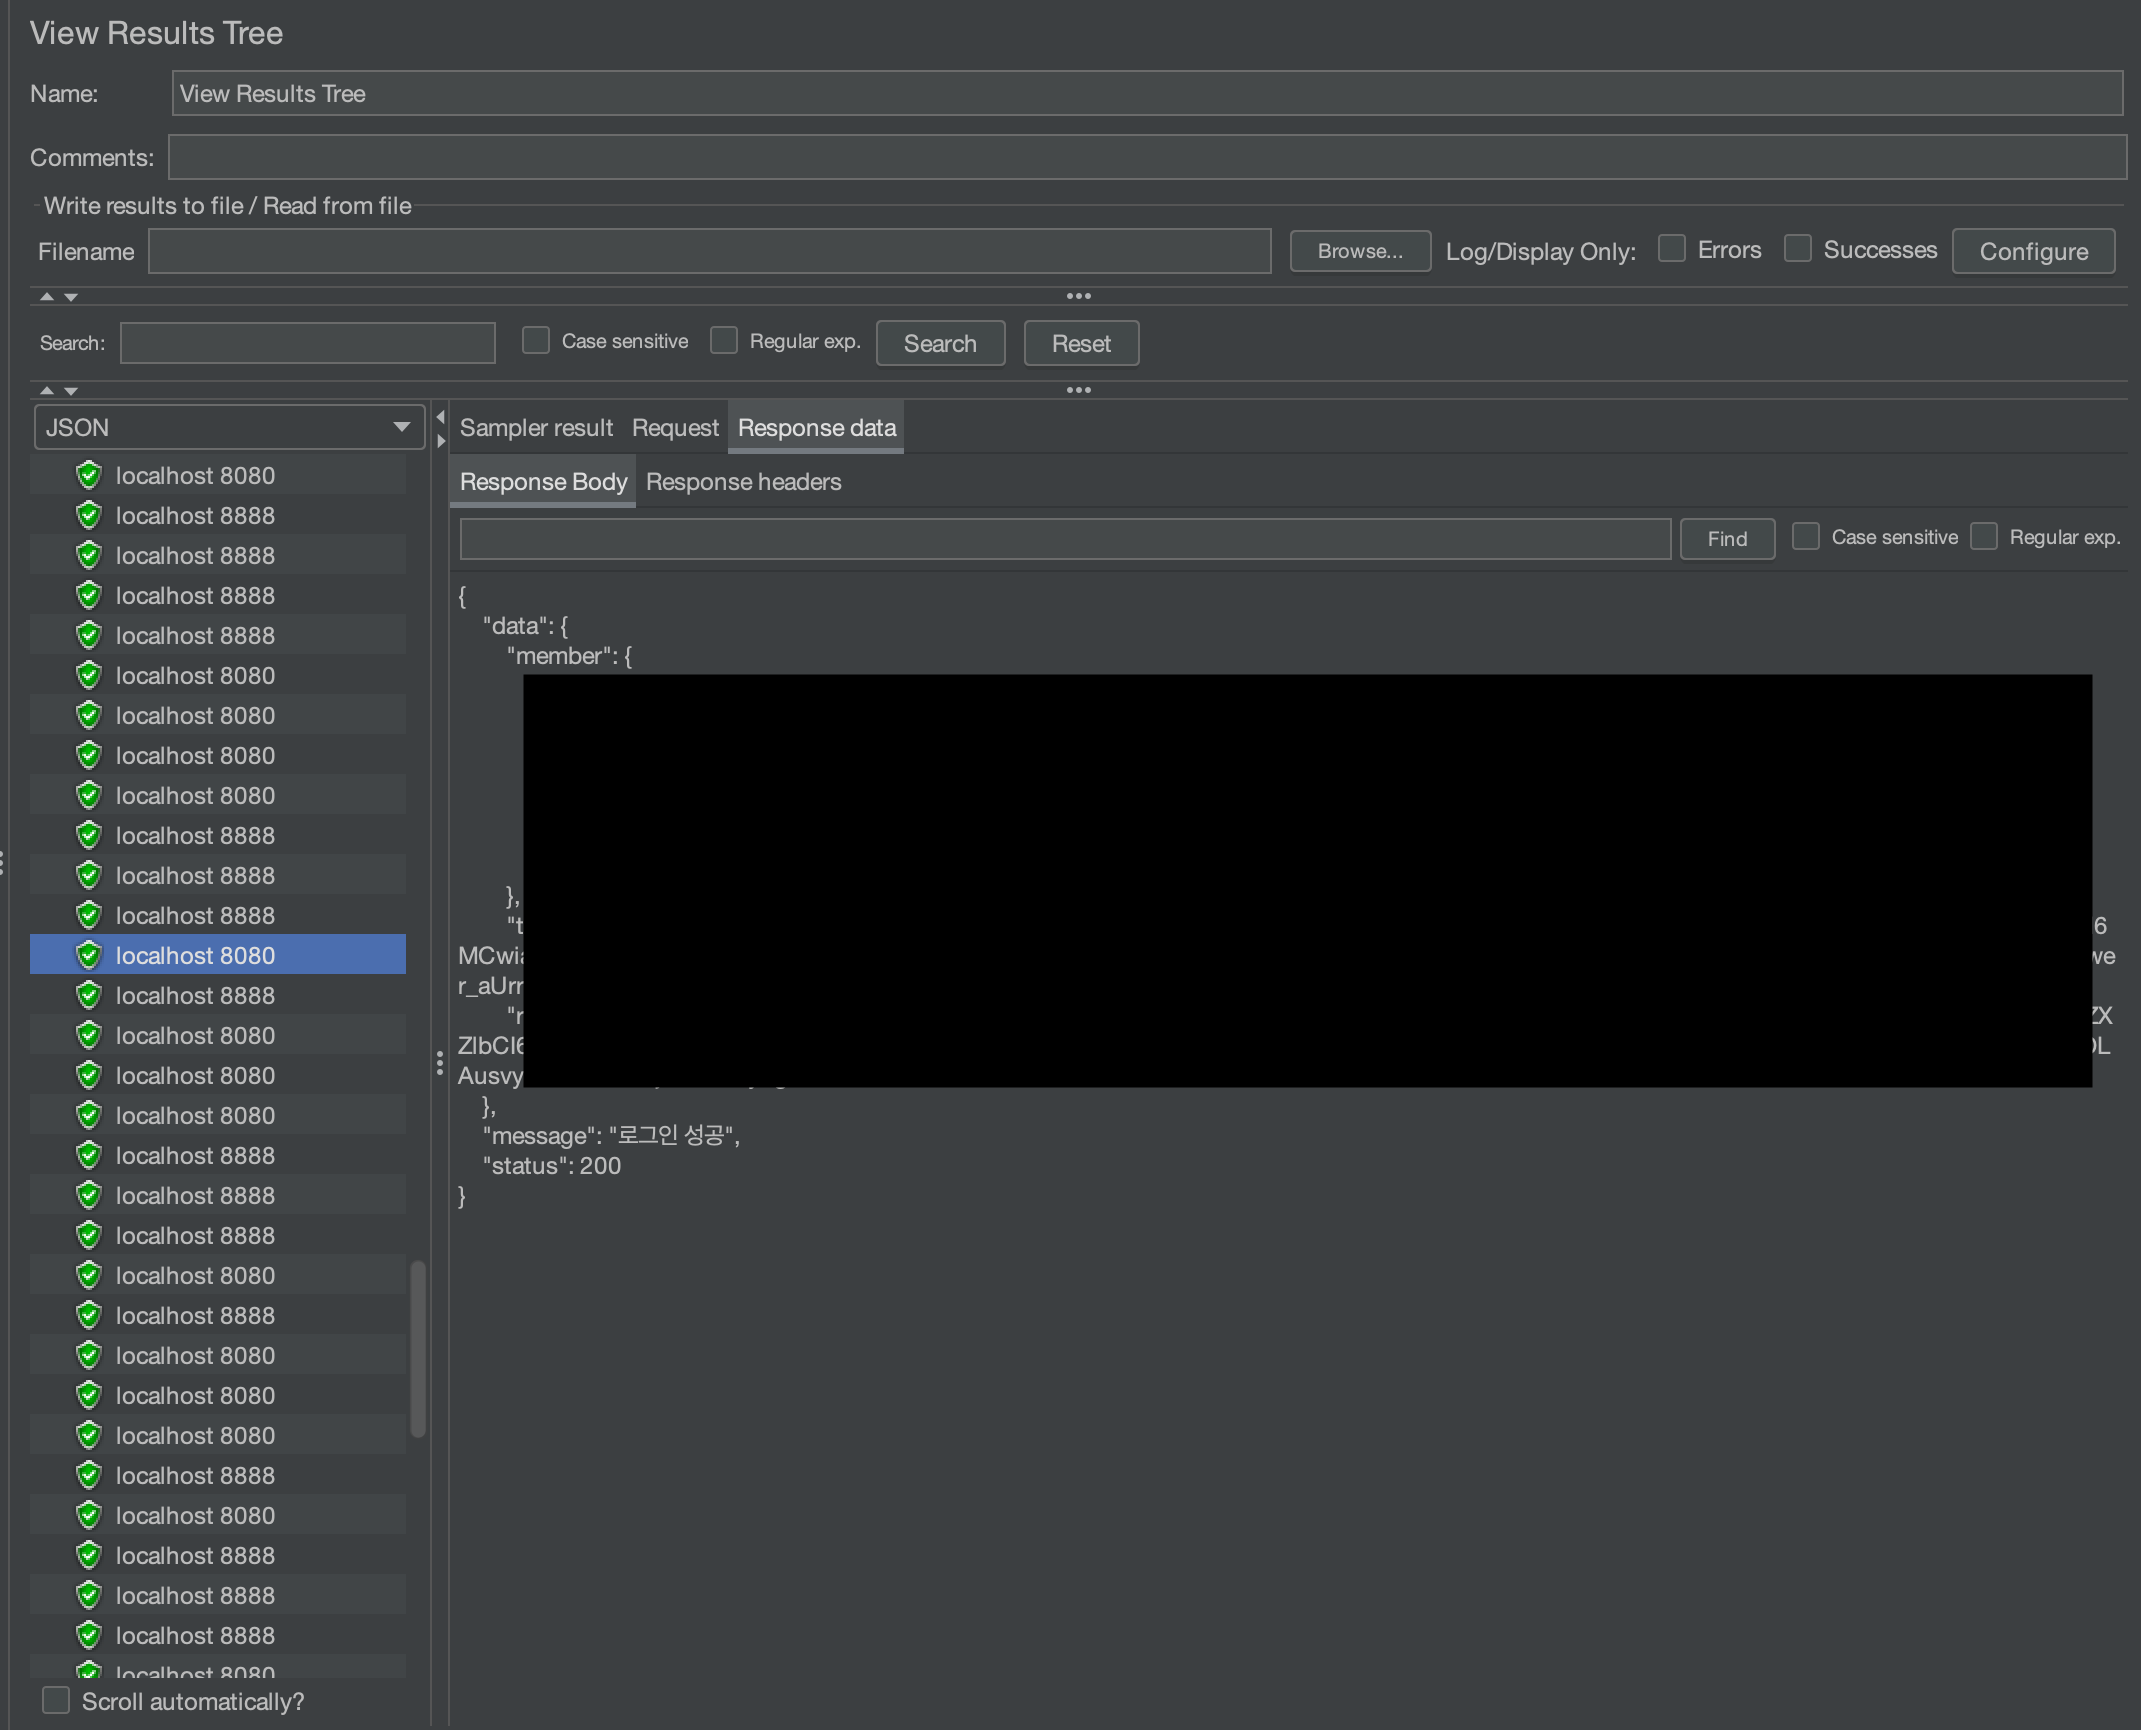Click the right expand arrow beside the JSON dropdown
This screenshot has width=2141, height=1730.
pos(440,441)
